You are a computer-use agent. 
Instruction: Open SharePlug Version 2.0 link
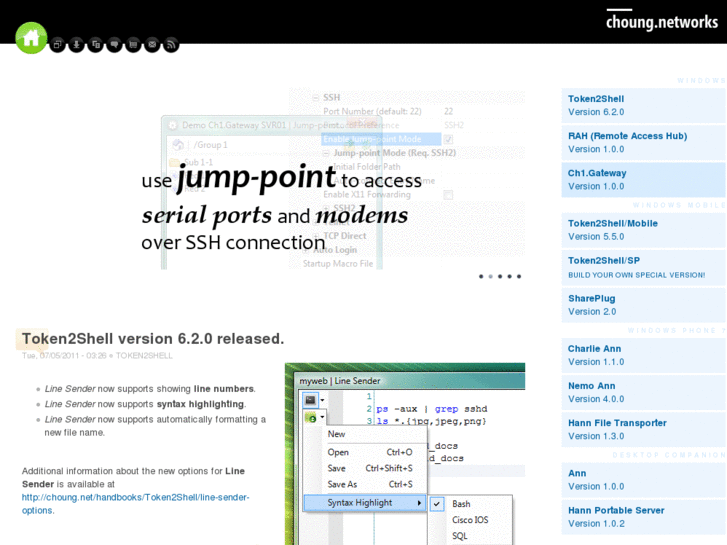point(644,305)
